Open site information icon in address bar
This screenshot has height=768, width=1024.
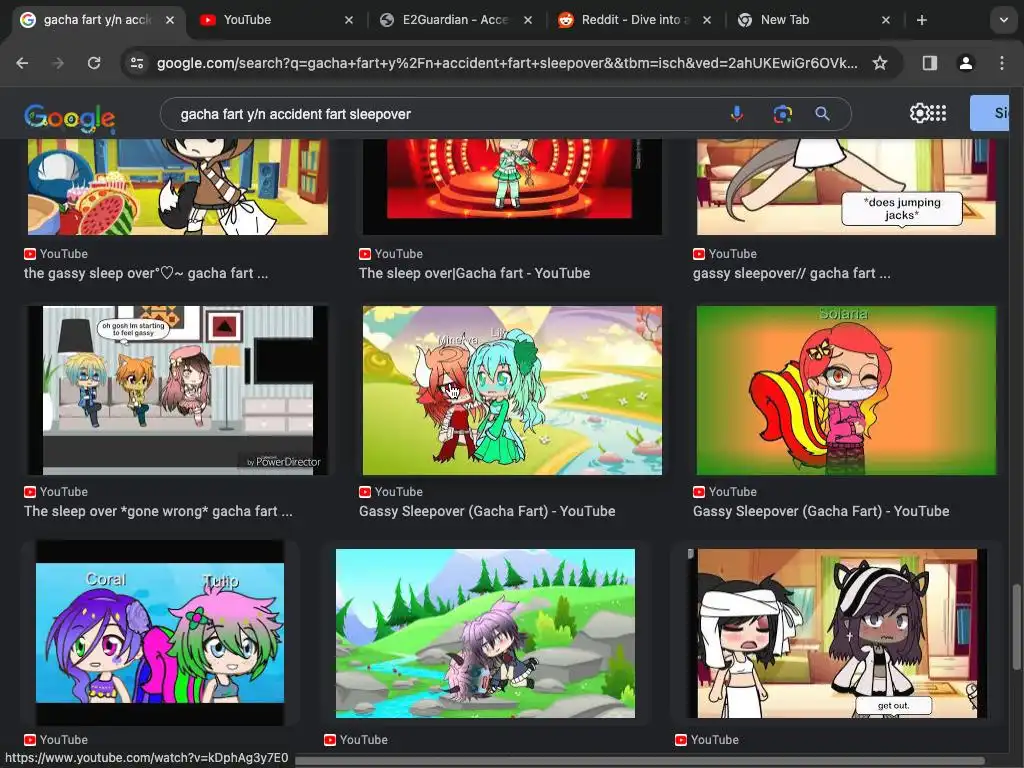(x=137, y=63)
